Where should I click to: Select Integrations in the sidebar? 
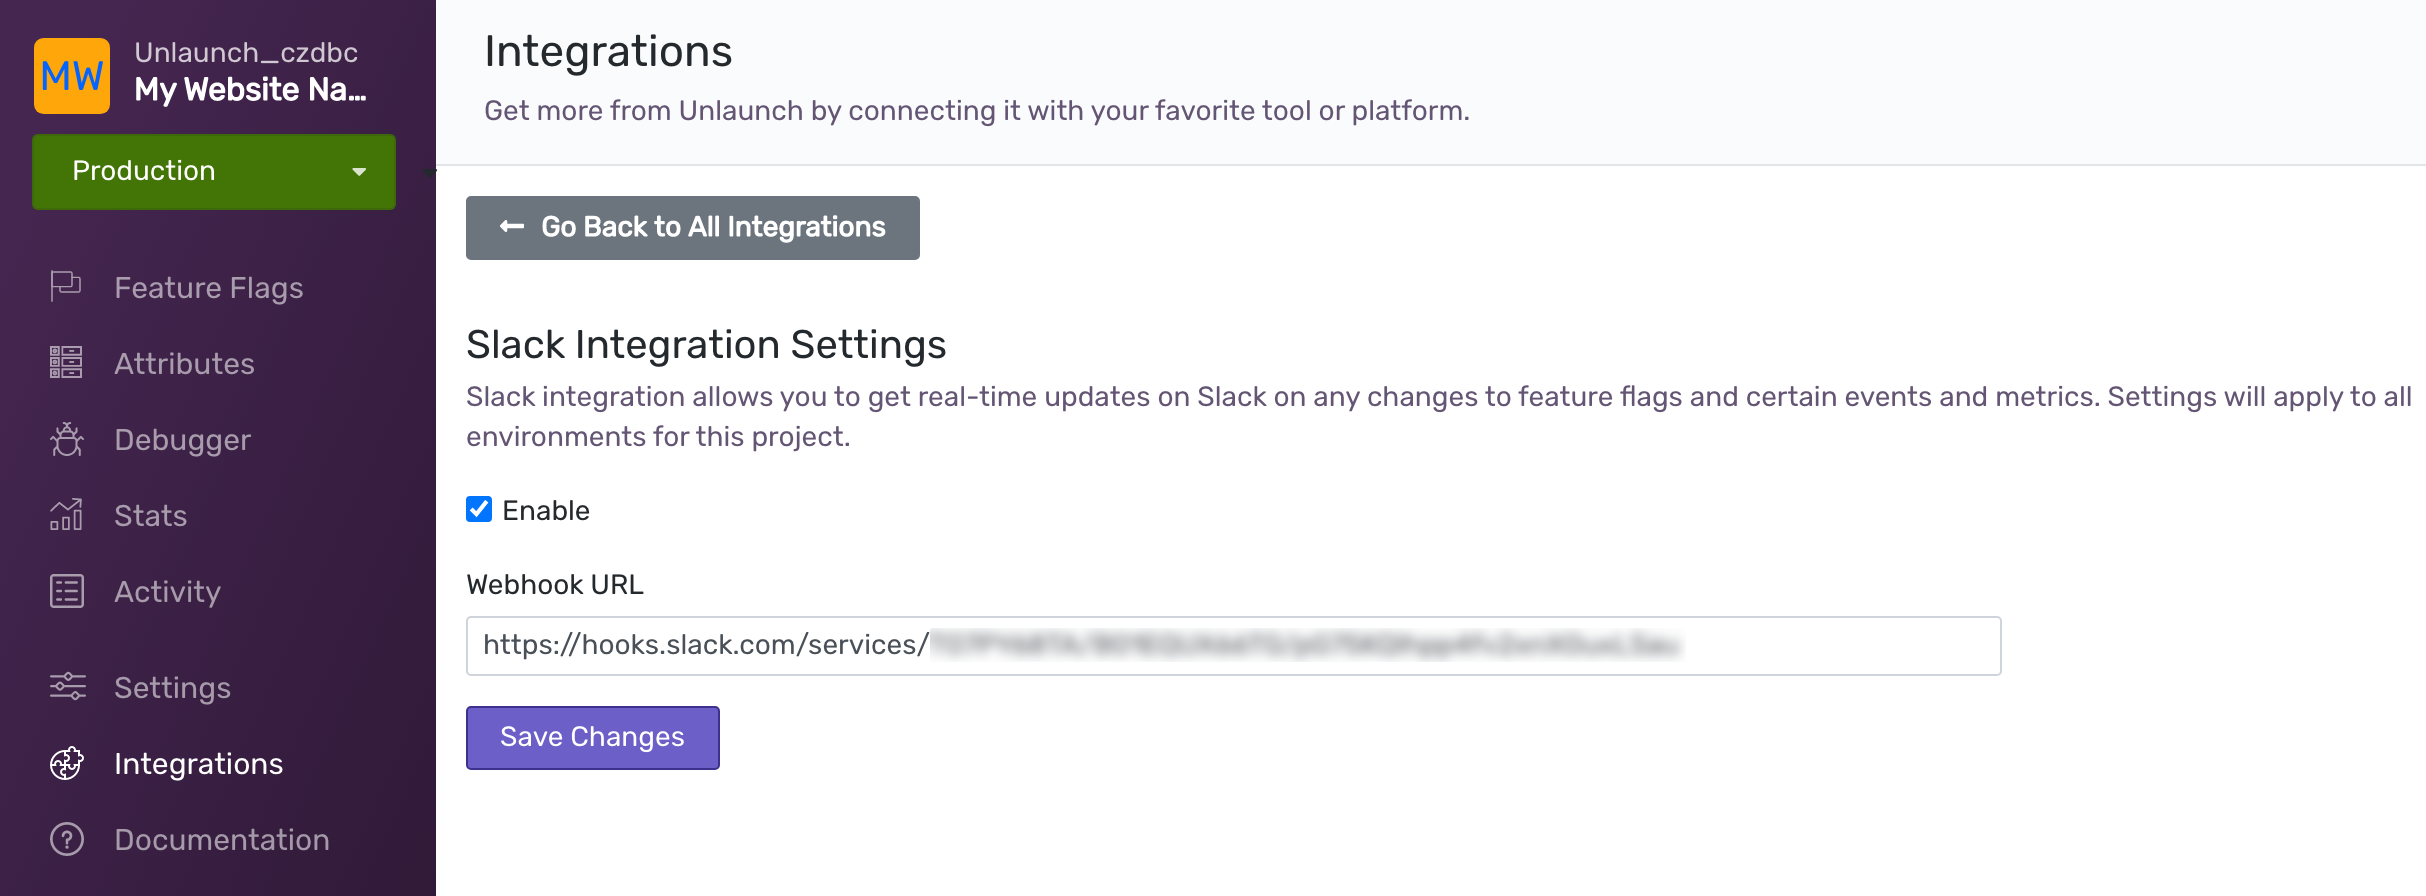pyautogui.click(x=198, y=764)
